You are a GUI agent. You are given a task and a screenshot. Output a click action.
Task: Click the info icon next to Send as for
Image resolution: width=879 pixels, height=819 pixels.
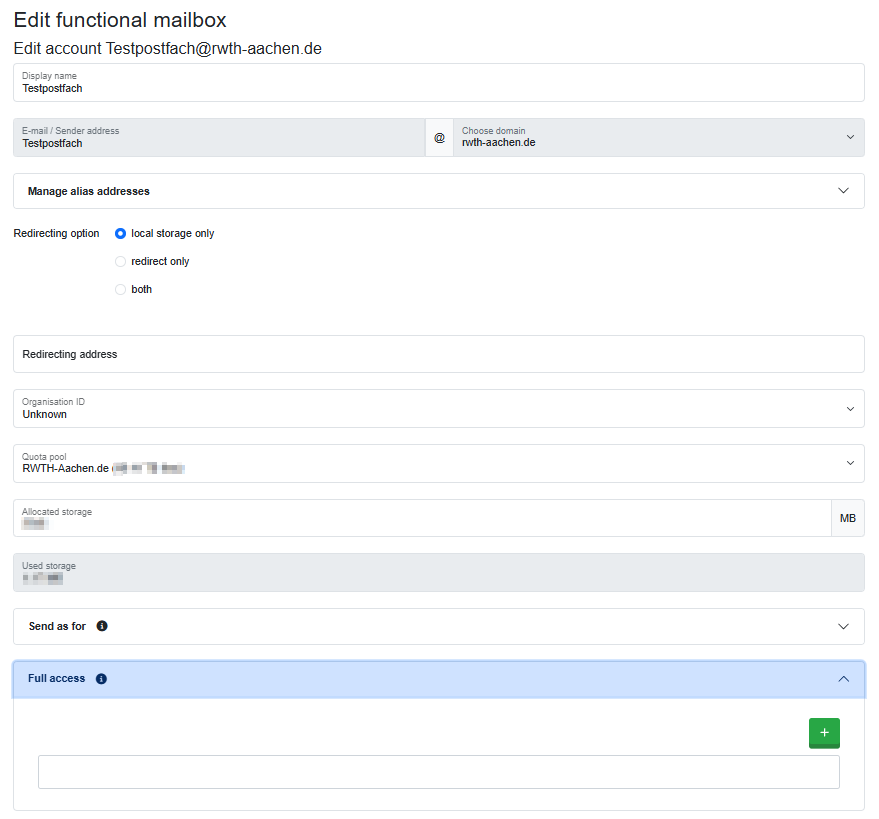tap(101, 626)
